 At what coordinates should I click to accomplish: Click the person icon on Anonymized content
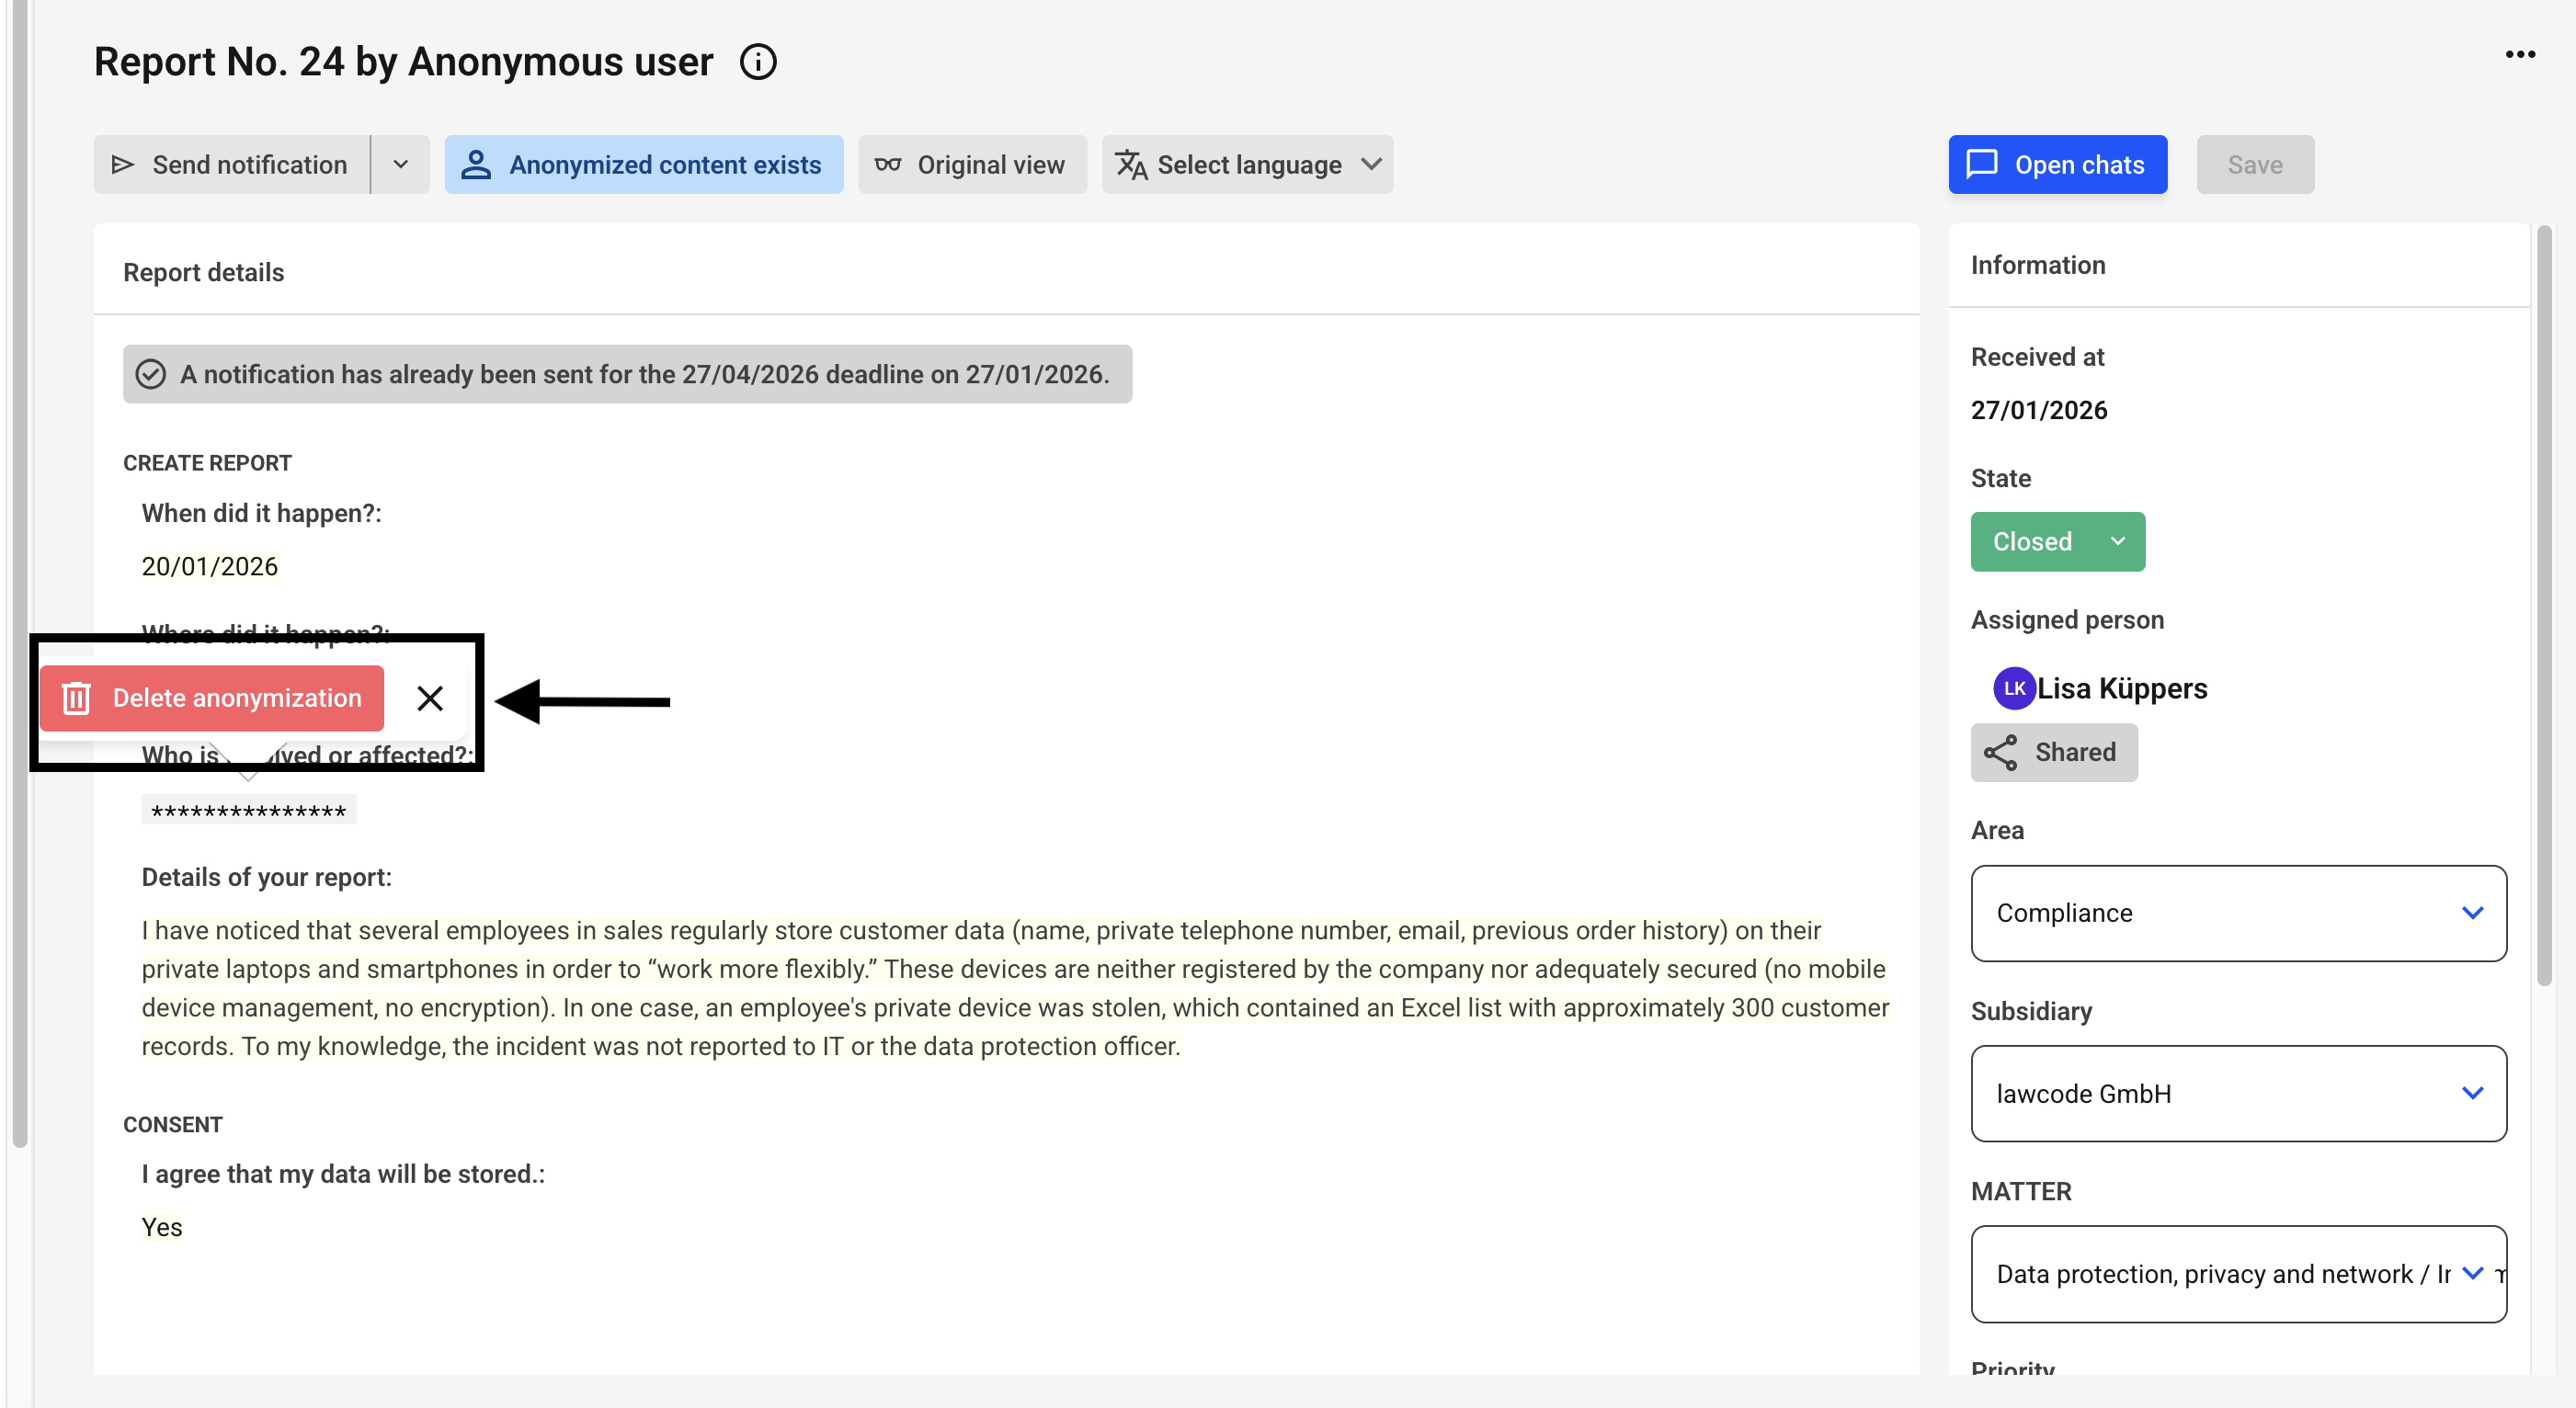point(476,165)
